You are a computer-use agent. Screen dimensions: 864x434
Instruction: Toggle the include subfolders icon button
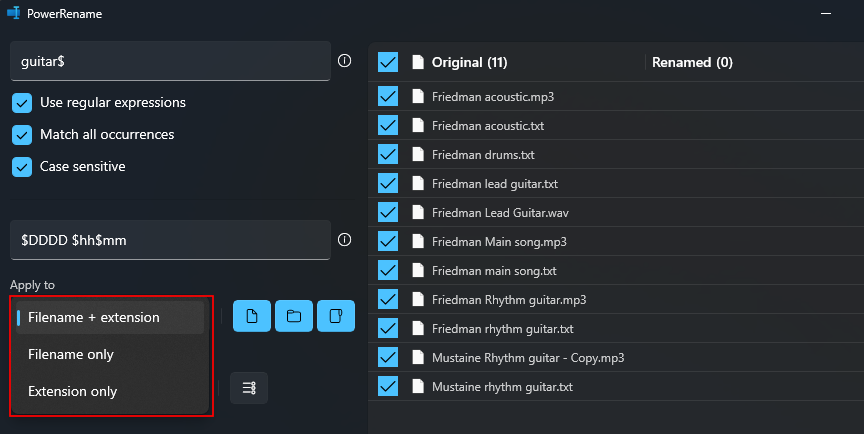336,316
